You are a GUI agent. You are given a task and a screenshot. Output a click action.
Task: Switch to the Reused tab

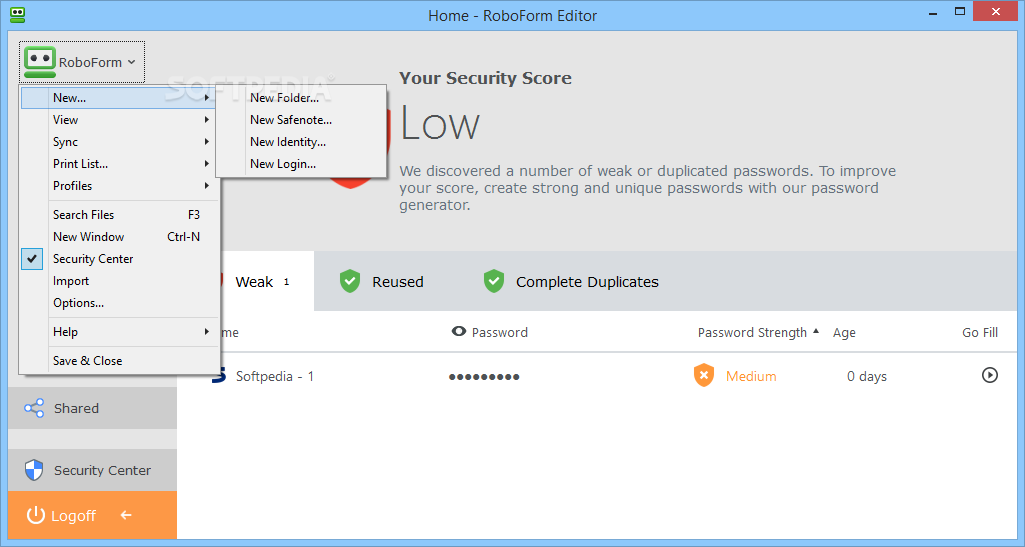[x=382, y=282]
